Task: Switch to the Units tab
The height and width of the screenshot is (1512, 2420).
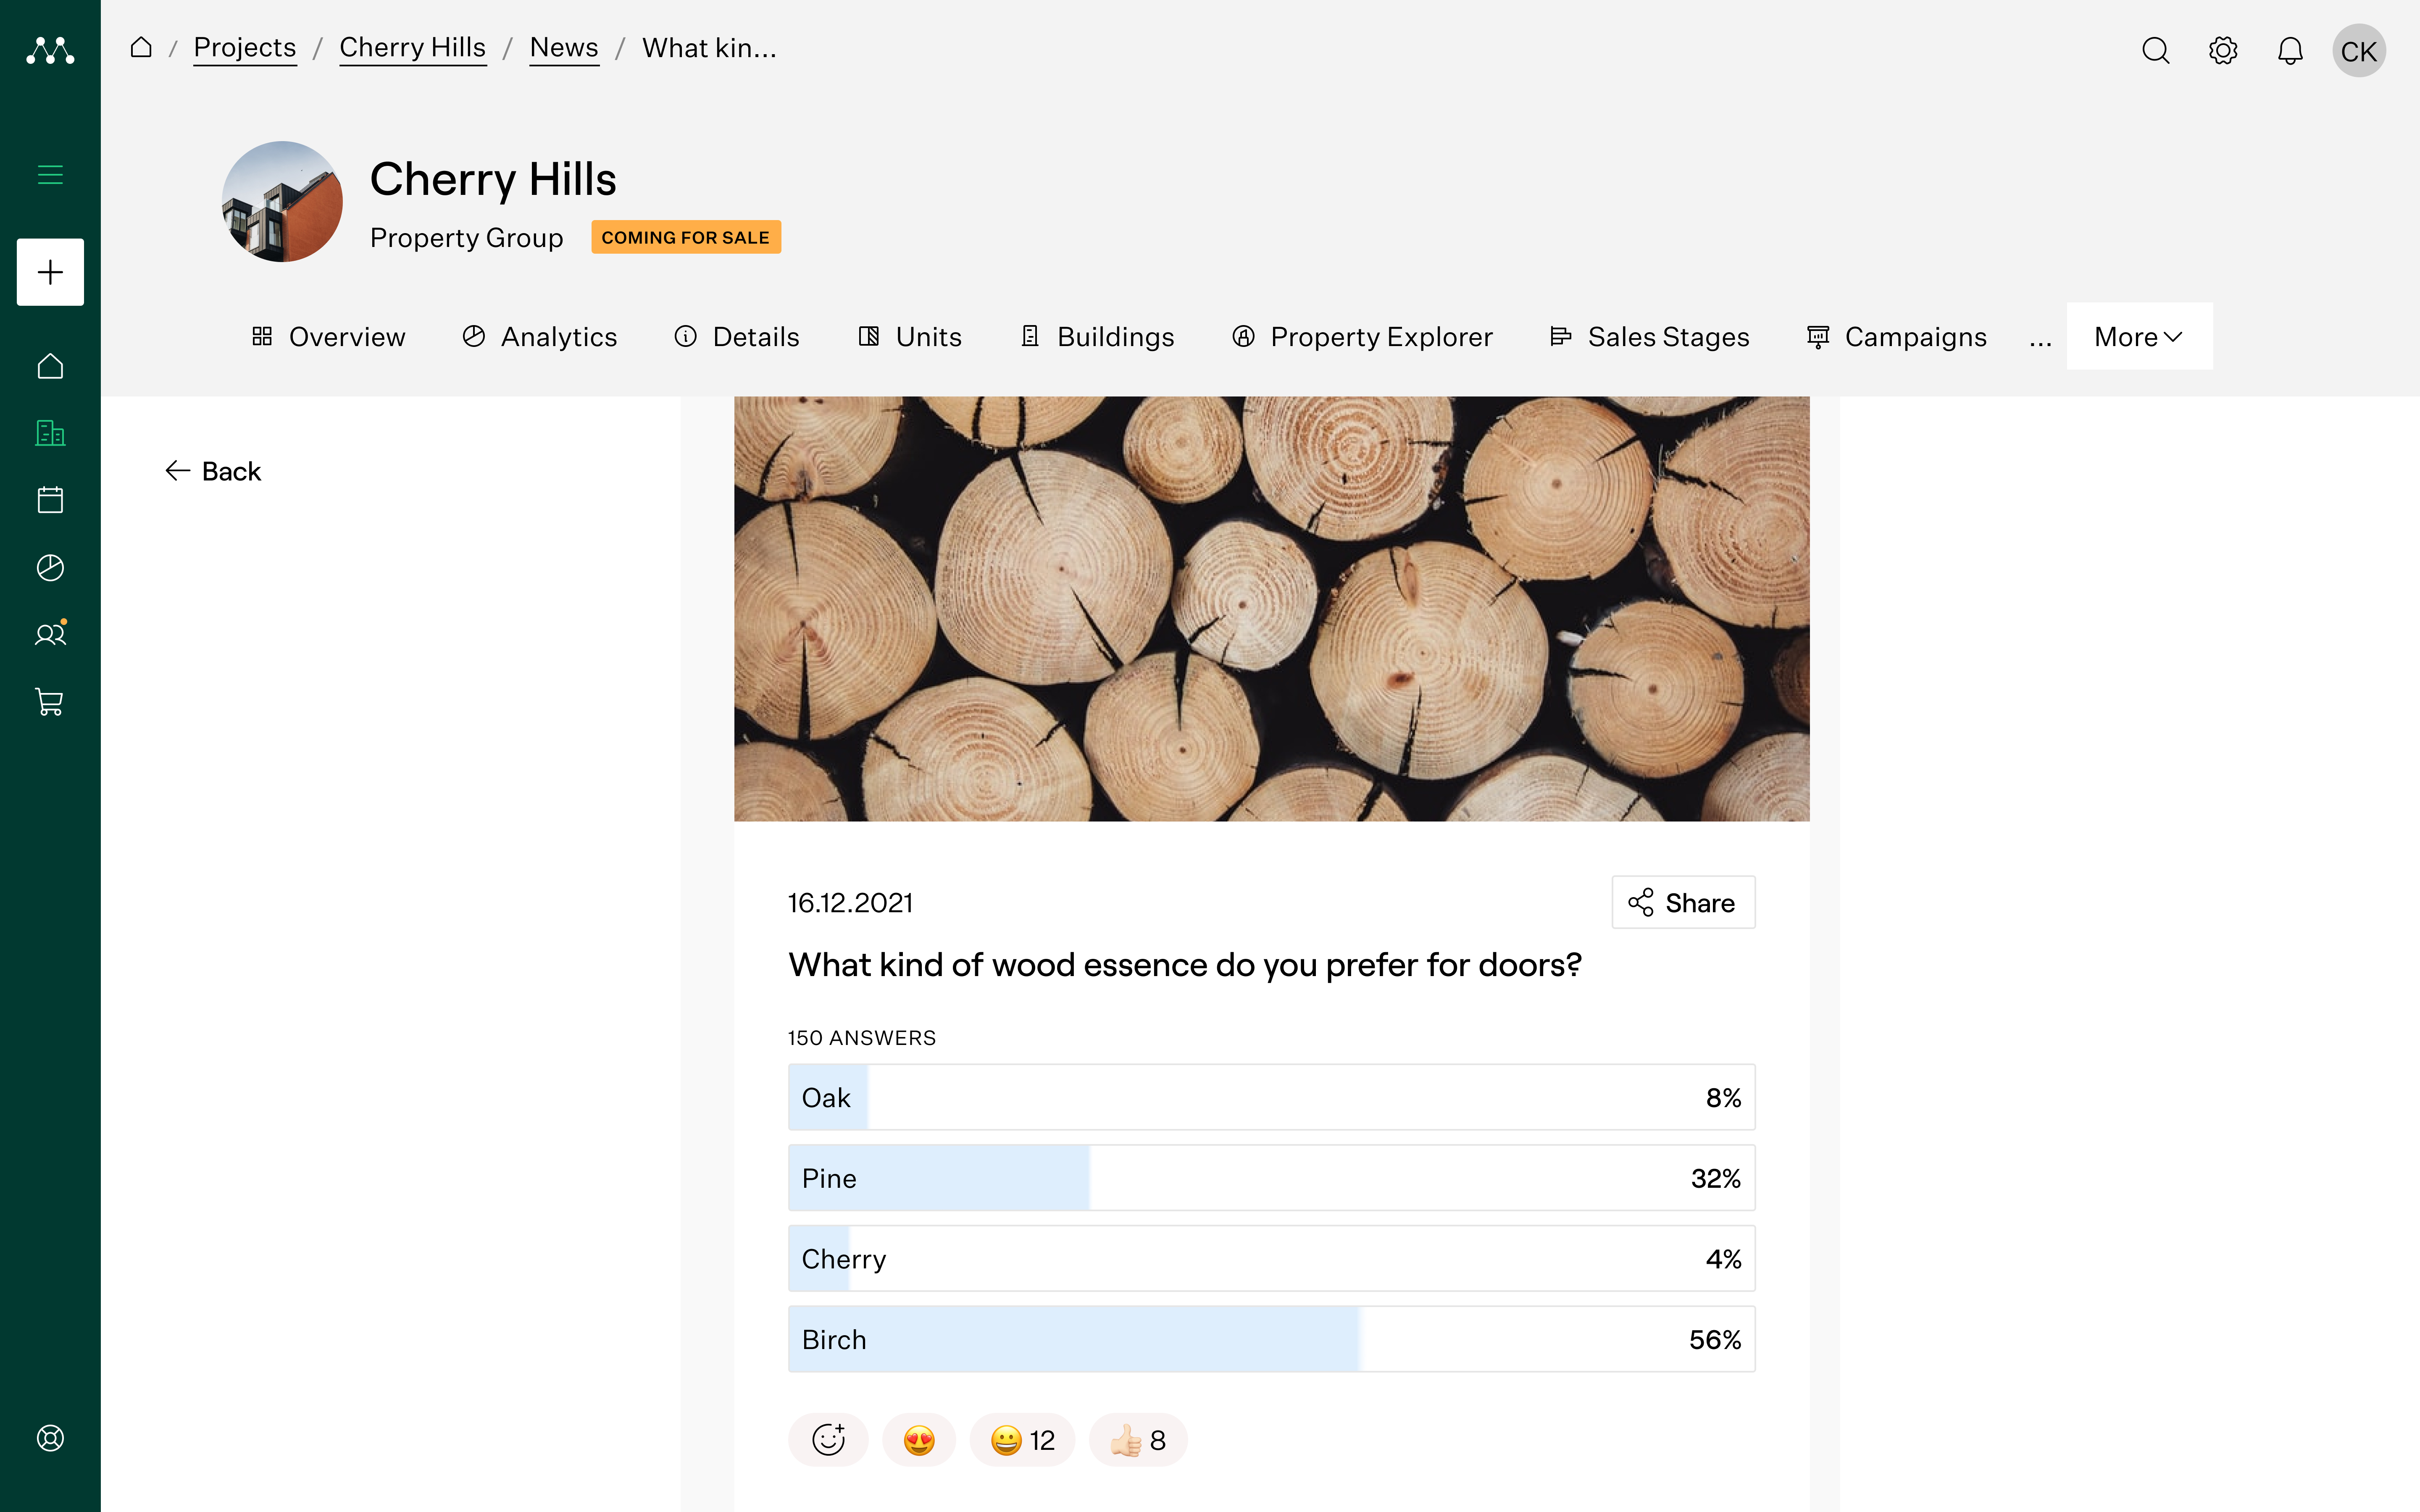Action: click(x=910, y=337)
